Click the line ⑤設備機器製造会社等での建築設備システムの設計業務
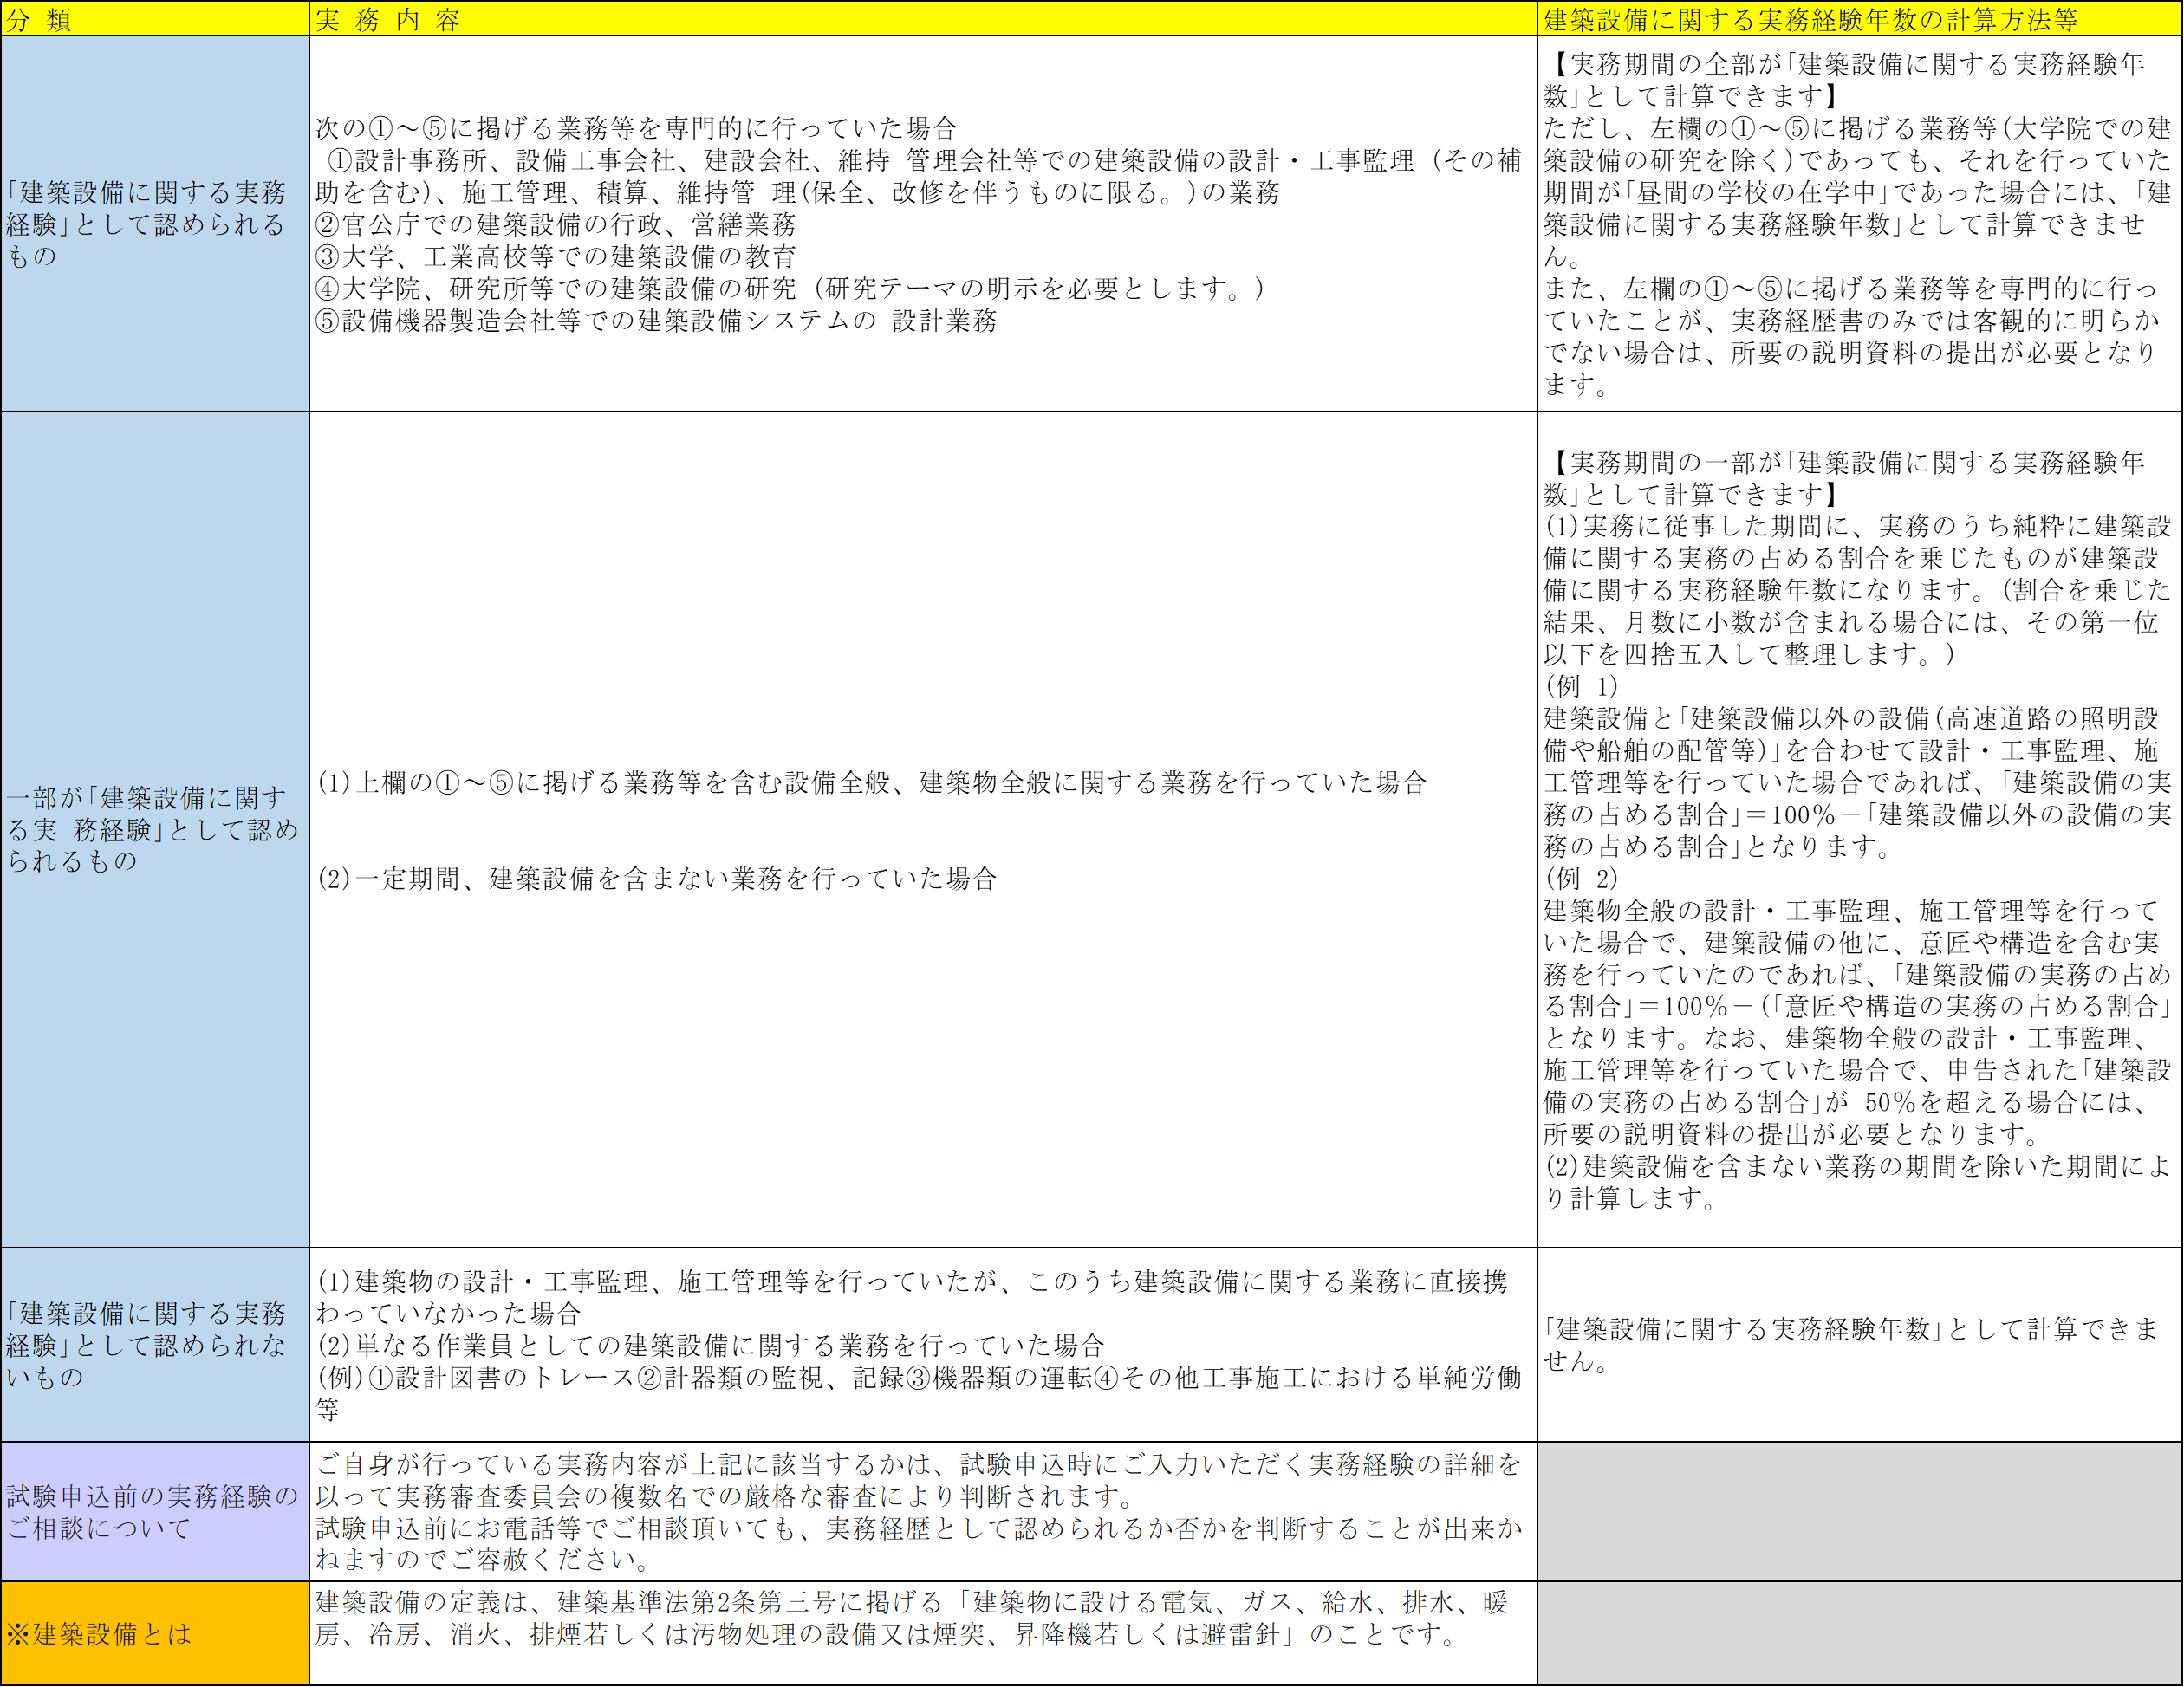Screen dimensions: 2184x1687 coord(656,321)
